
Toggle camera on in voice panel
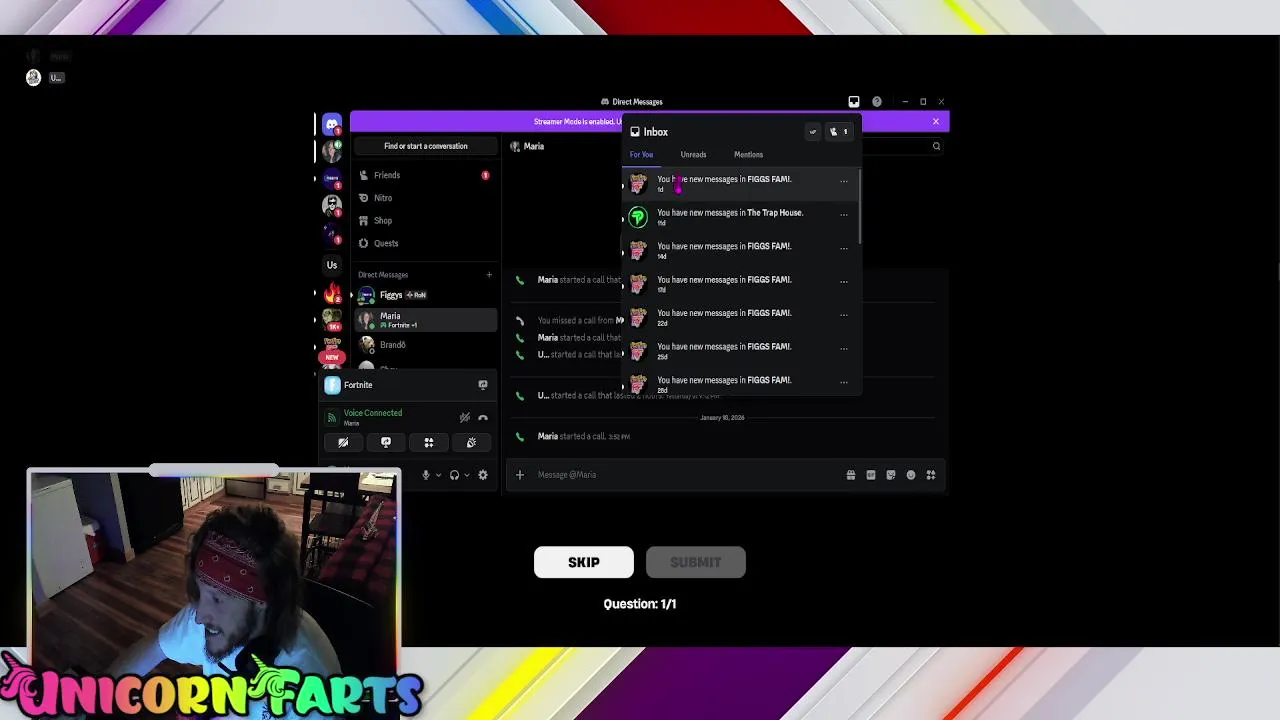343,442
